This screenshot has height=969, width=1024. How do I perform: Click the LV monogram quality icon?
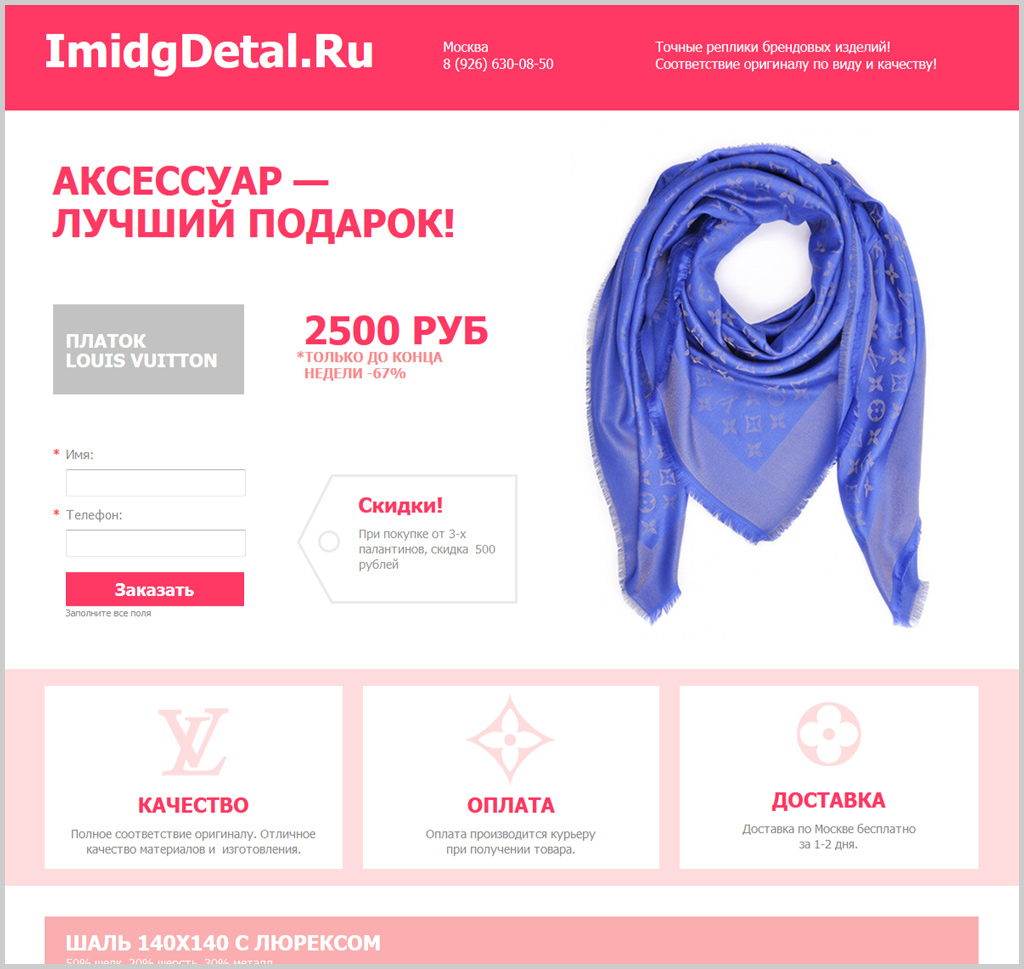point(193,741)
